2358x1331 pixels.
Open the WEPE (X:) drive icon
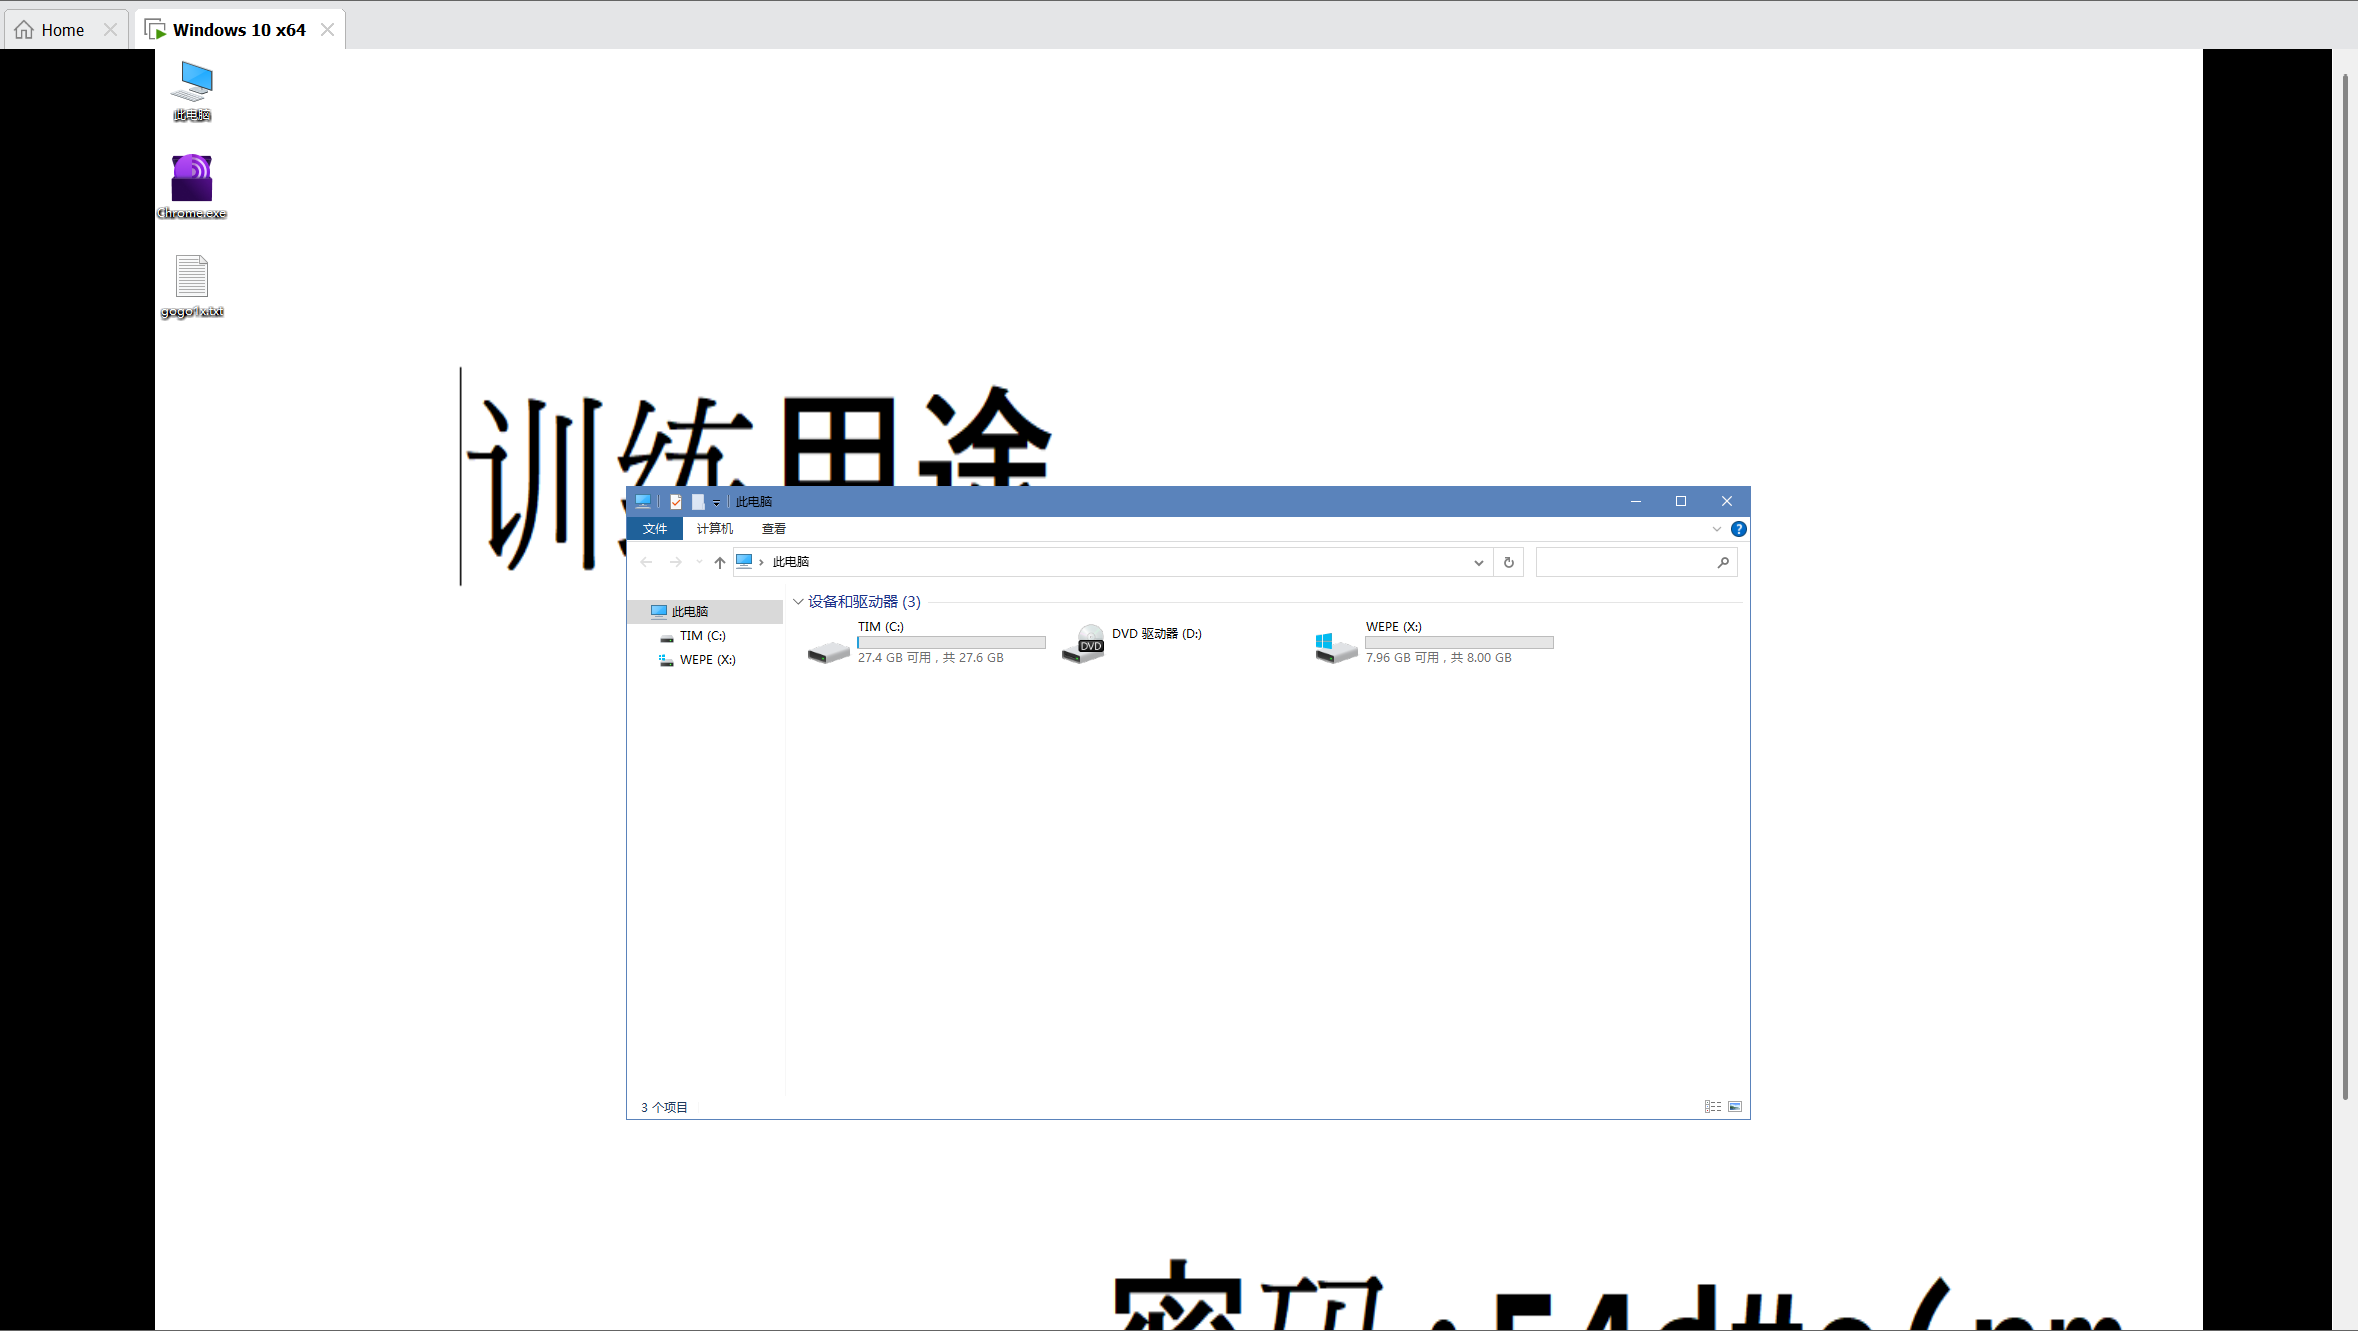(1337, 647)
